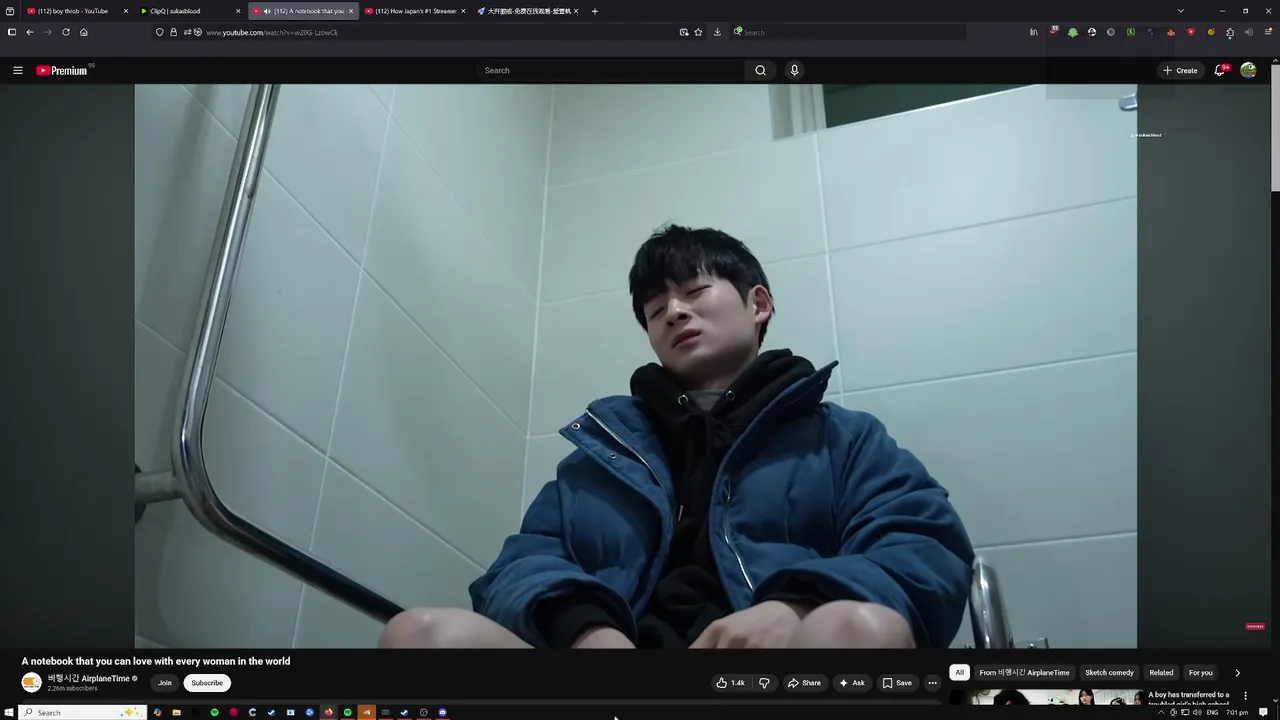The height and width of the screenshot is (720, 1280).
Task: Reload the current page
Action: point(66,32)
